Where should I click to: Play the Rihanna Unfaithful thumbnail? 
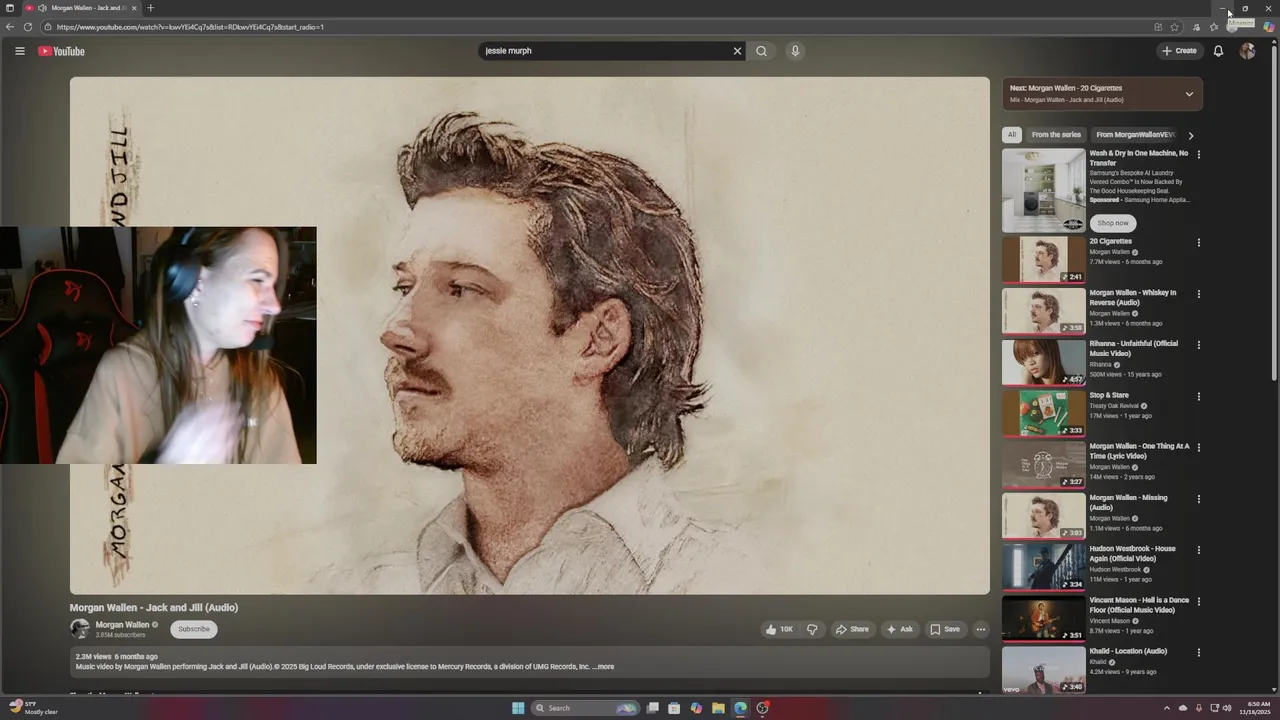click(1044, 362)
